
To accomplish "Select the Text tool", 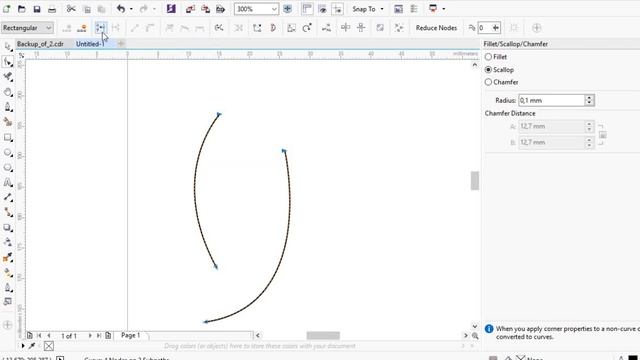I will coord(8,182).
